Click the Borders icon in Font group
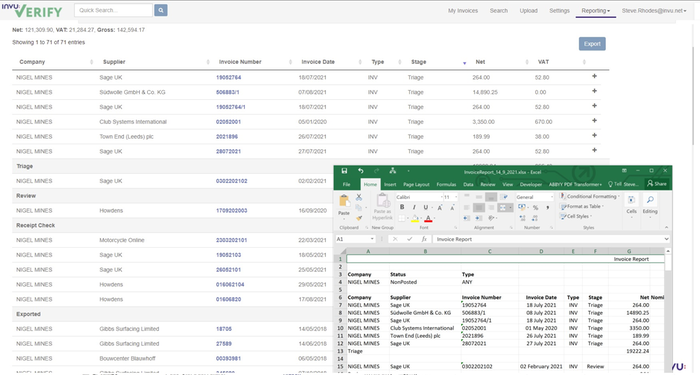The image size is (700, 375). 402,218
